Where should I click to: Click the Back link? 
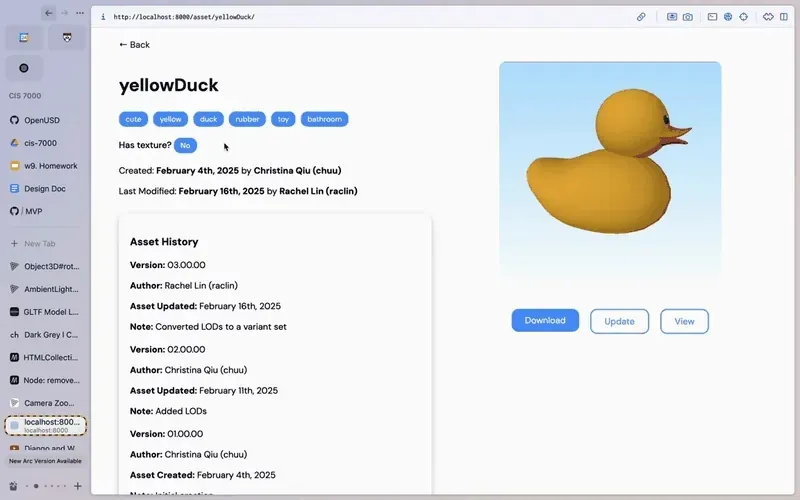pos(134,45)
